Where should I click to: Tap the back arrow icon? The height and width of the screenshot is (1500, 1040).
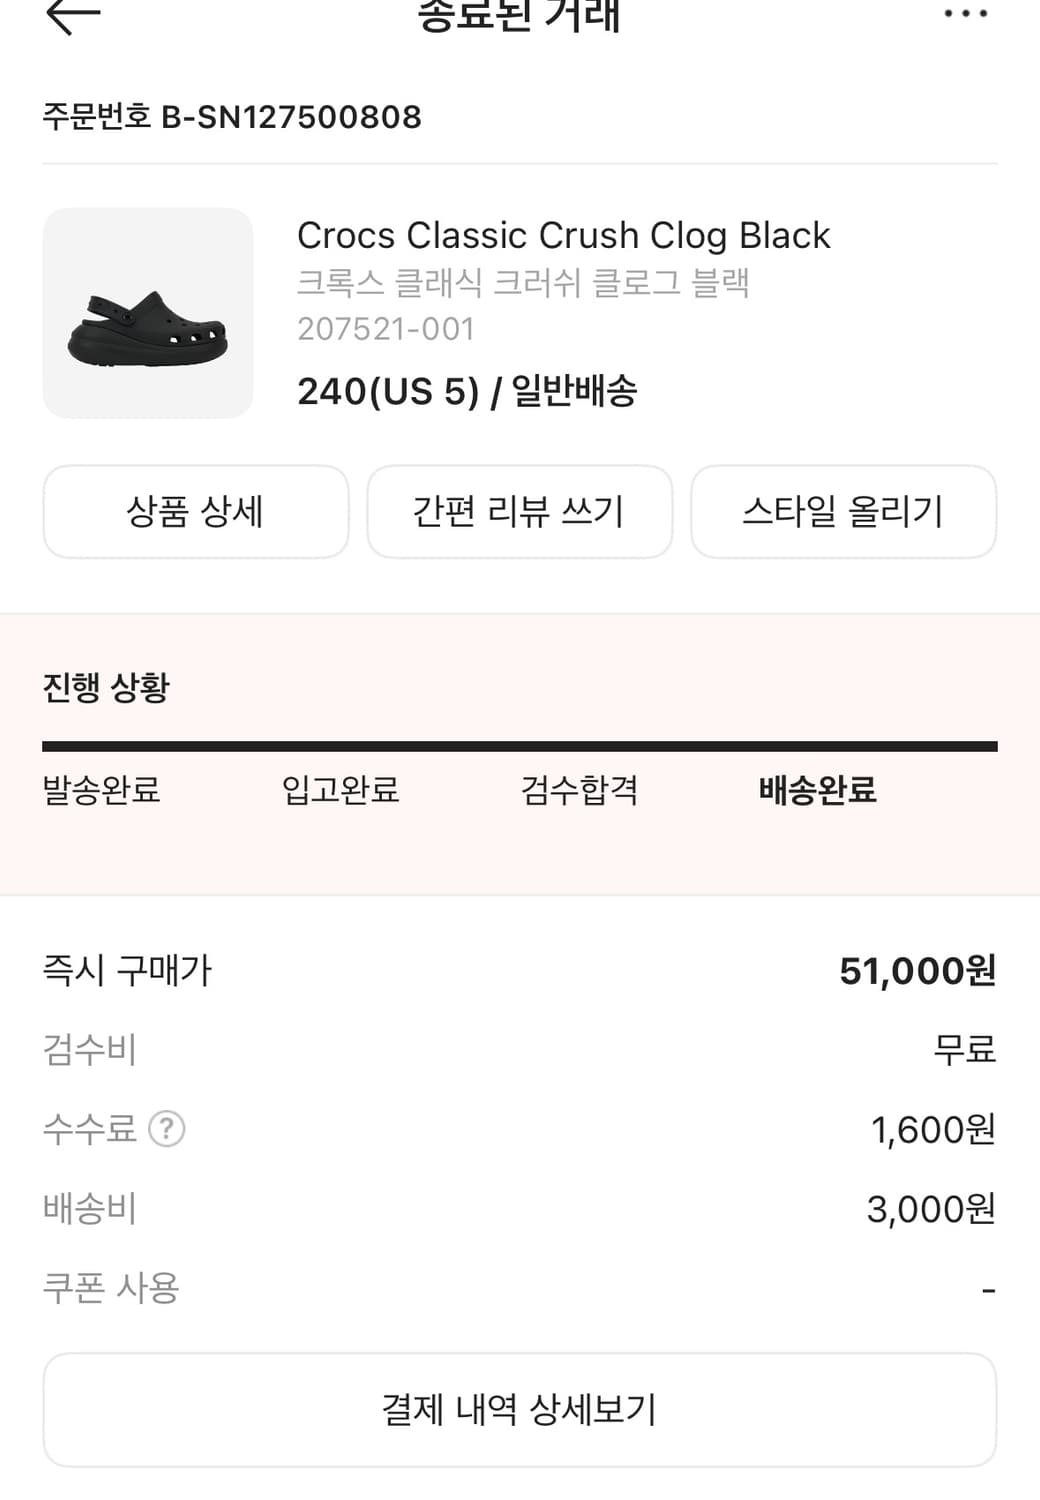(x=73, y=15)
